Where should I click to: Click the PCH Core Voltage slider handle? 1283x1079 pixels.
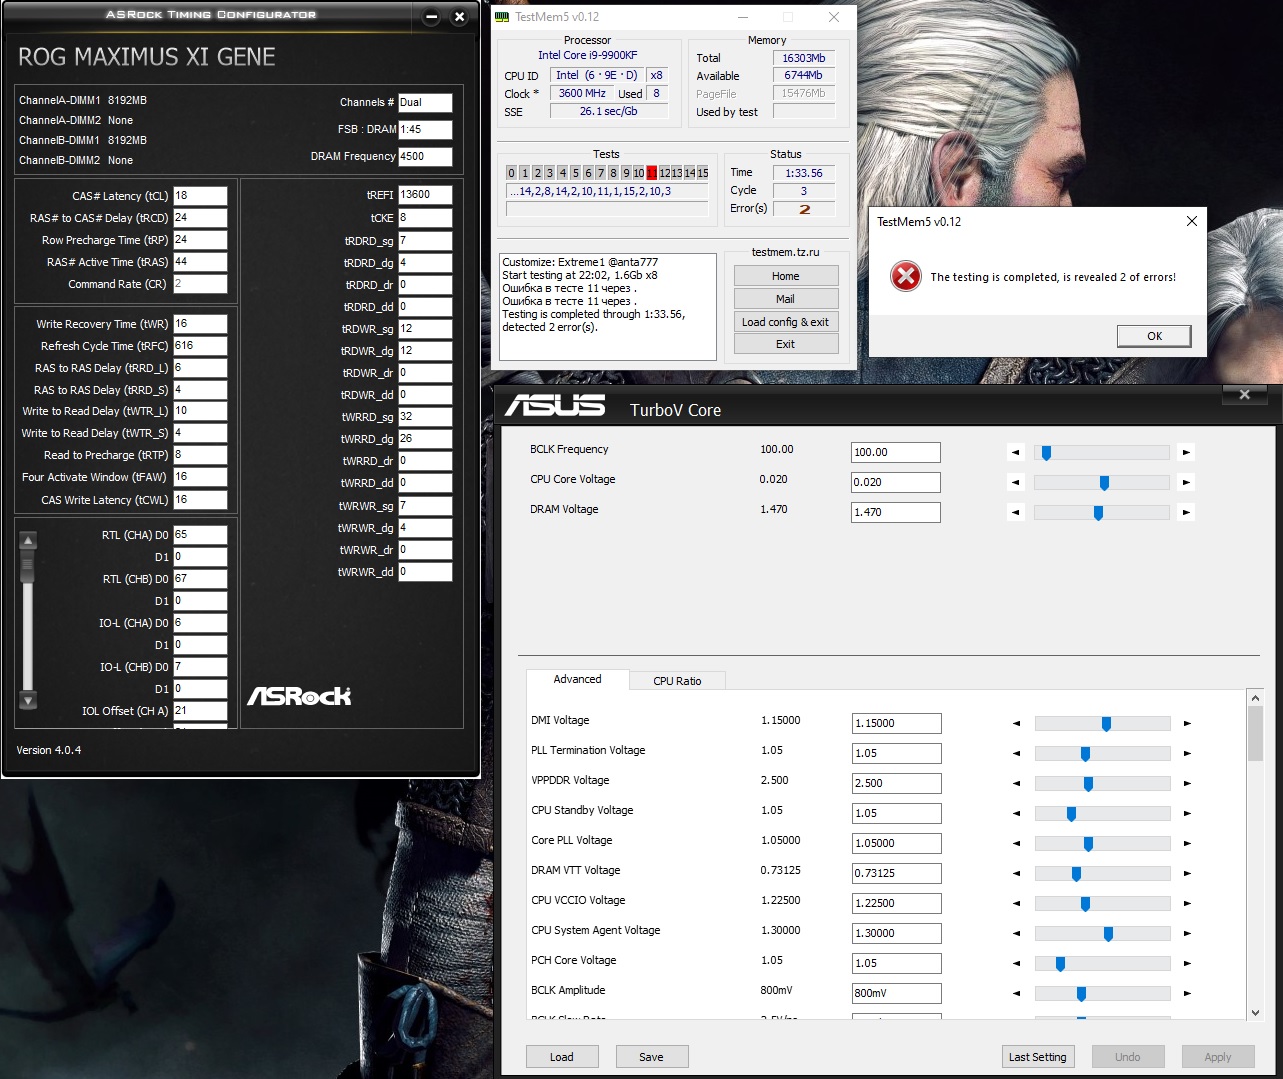pos(1060,964)
